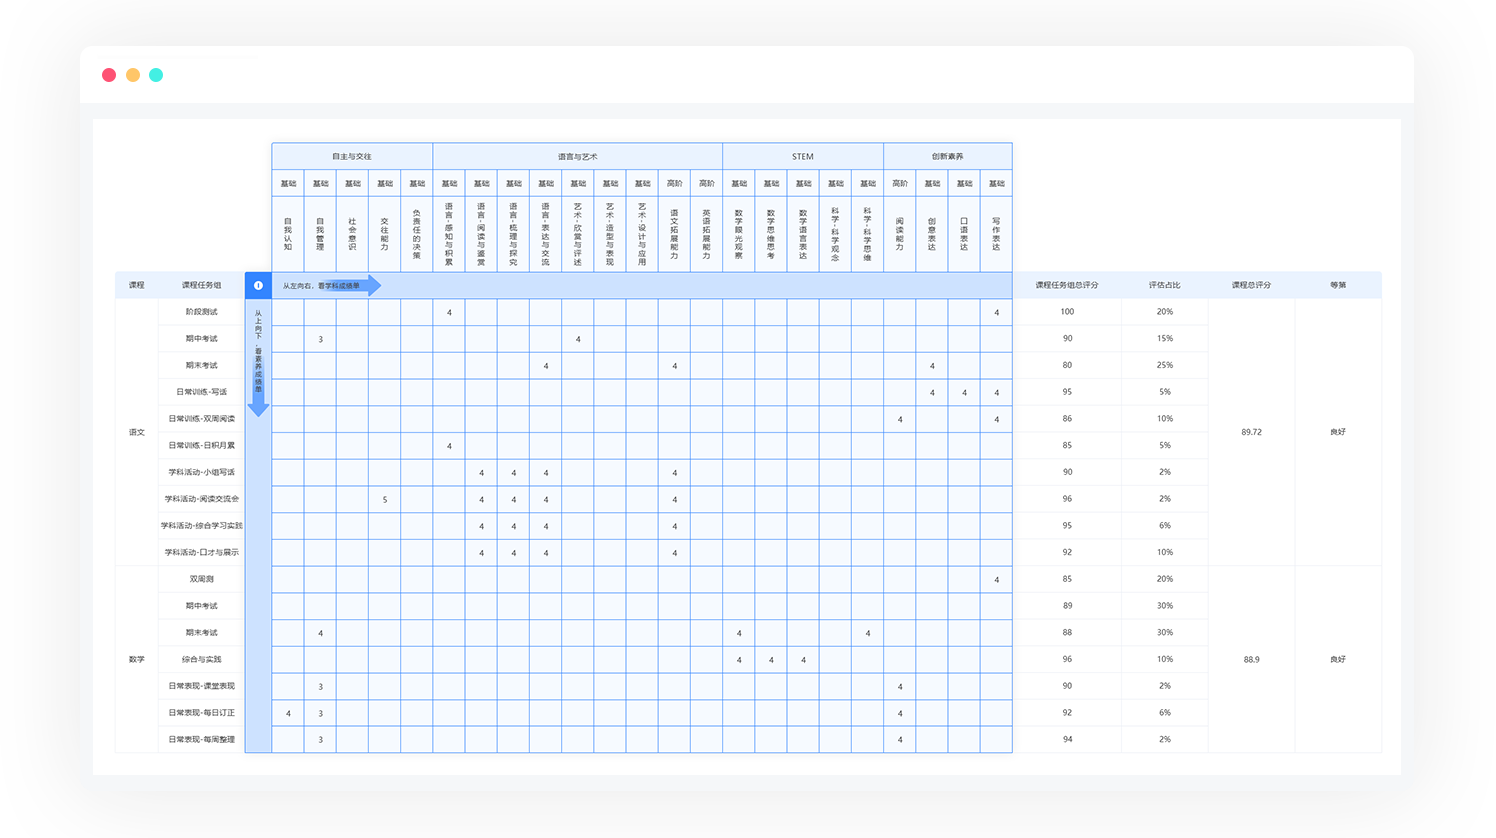Click the 等第 column header
This screenshot has height=838, width=1496.
1338,286
